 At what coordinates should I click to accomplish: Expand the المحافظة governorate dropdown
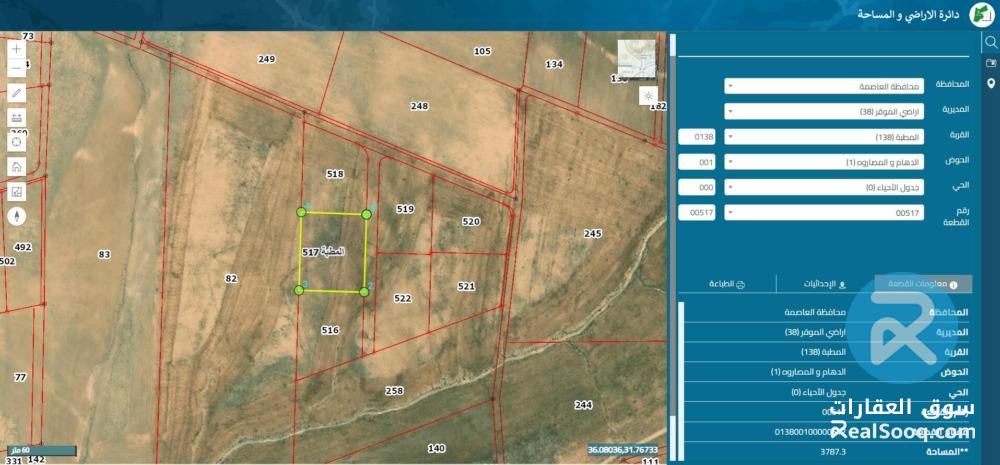824,86
